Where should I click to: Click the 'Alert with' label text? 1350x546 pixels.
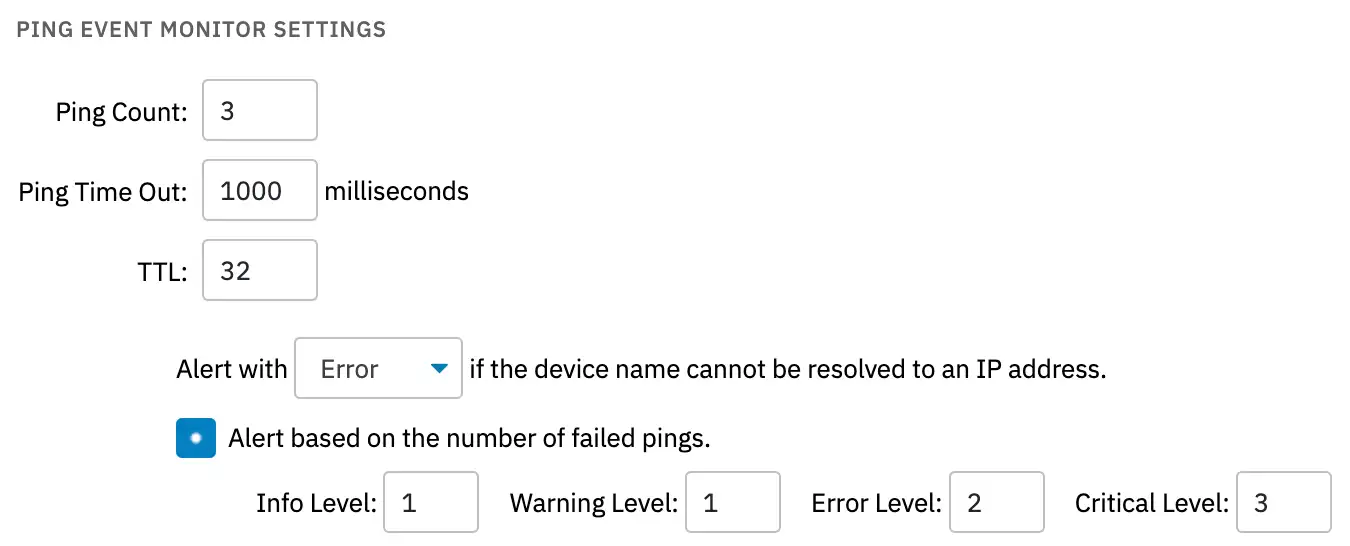(232, 369)
